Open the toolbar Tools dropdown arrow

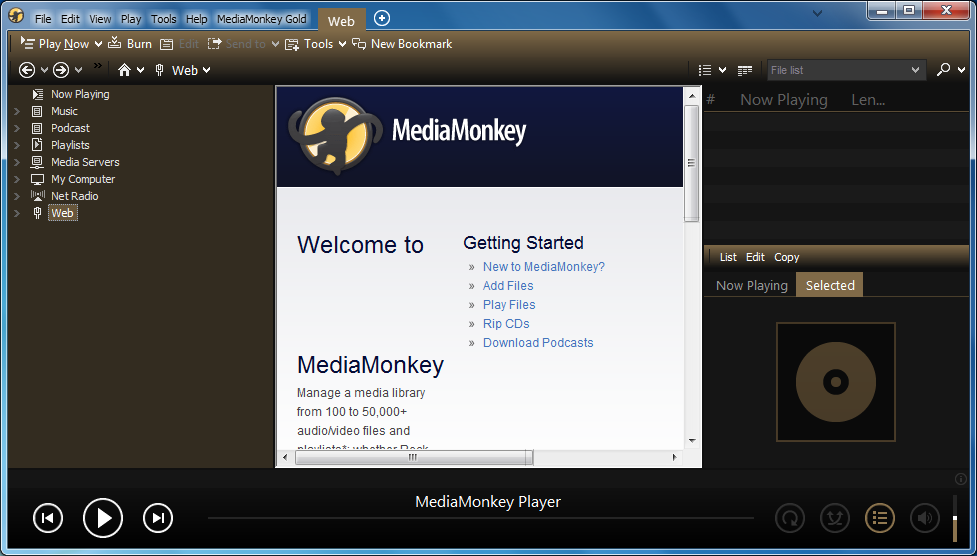coord(342,44)
